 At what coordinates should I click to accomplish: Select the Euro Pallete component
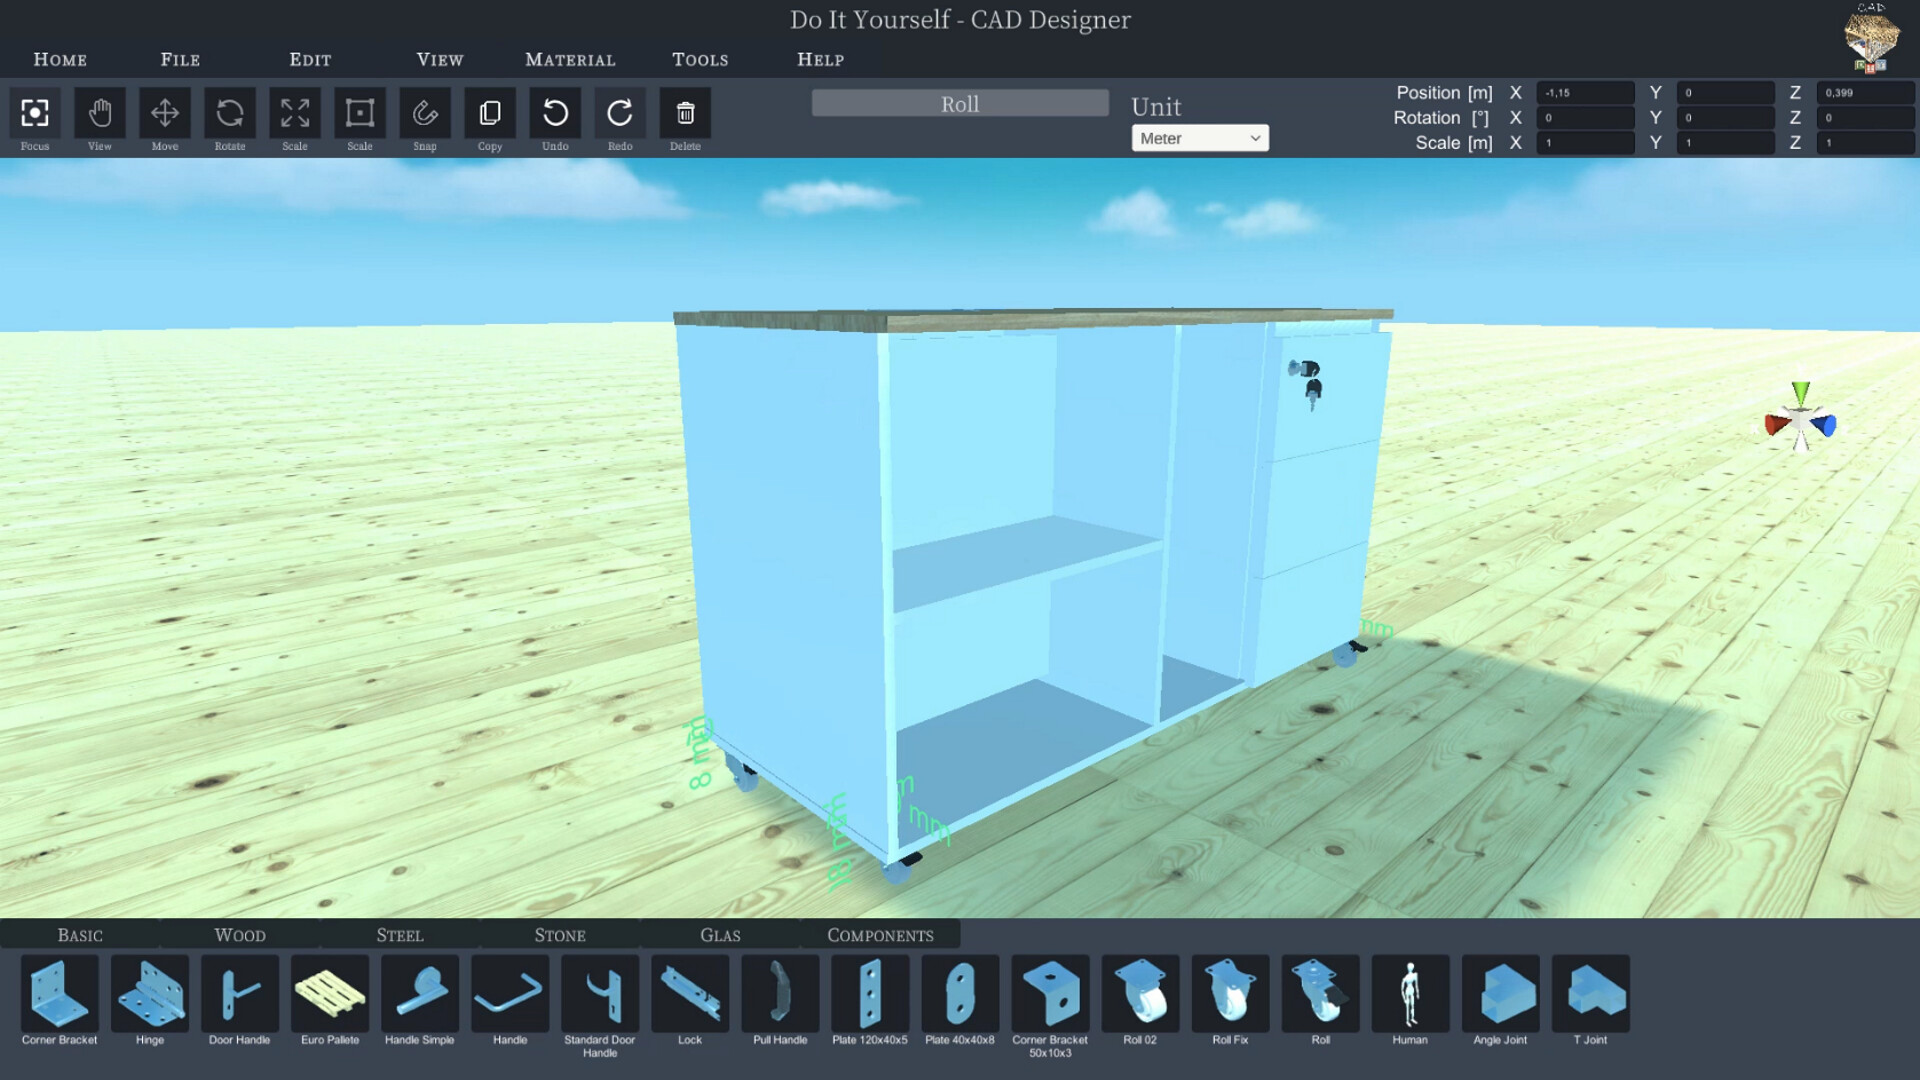(x=329, y=995)
